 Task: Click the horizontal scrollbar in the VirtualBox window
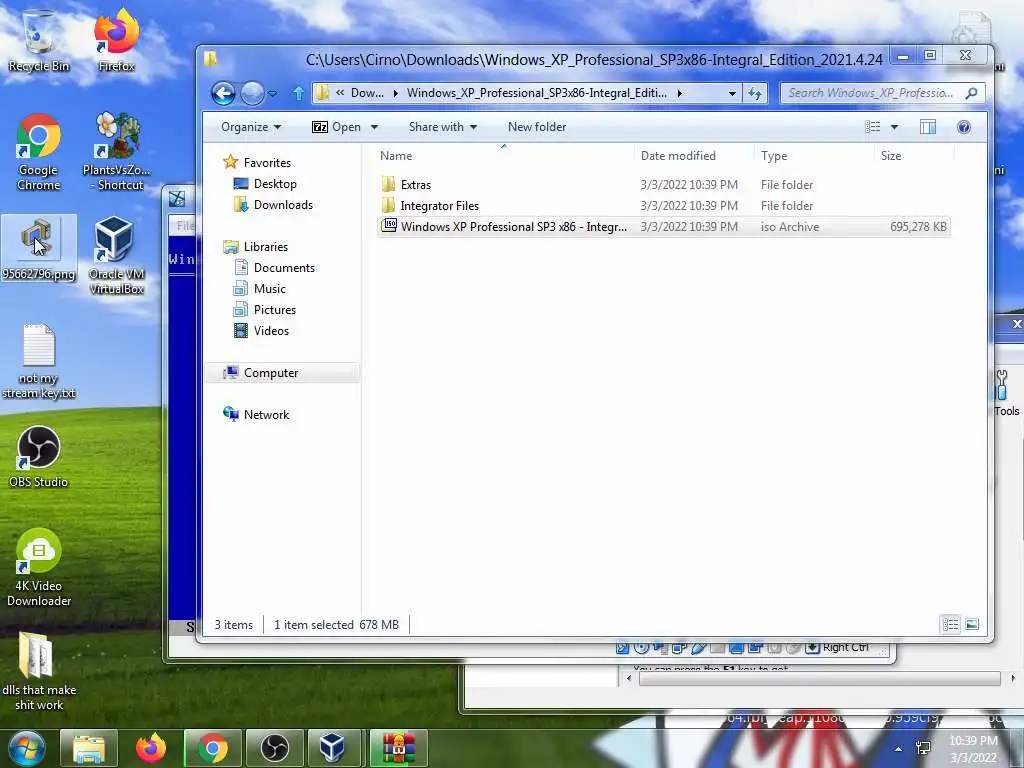[820, 679]
